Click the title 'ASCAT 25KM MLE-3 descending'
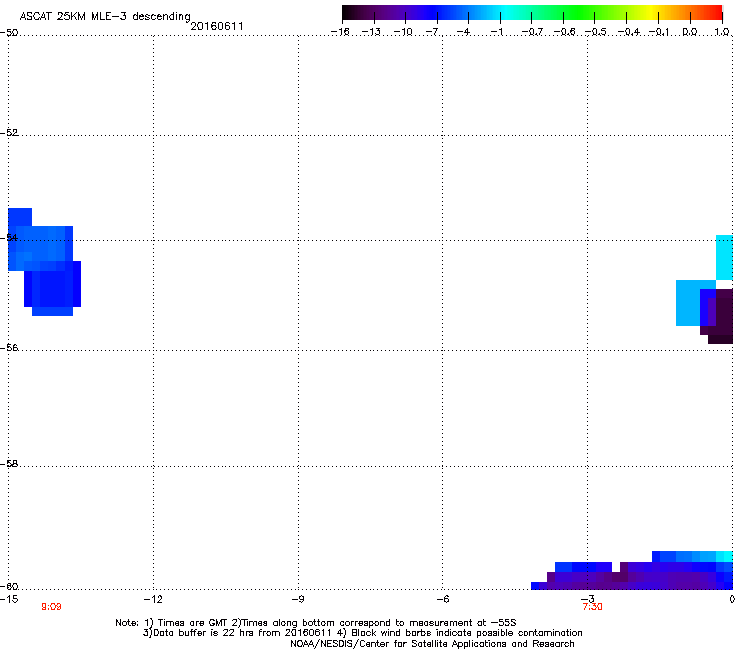 [105, 16]
